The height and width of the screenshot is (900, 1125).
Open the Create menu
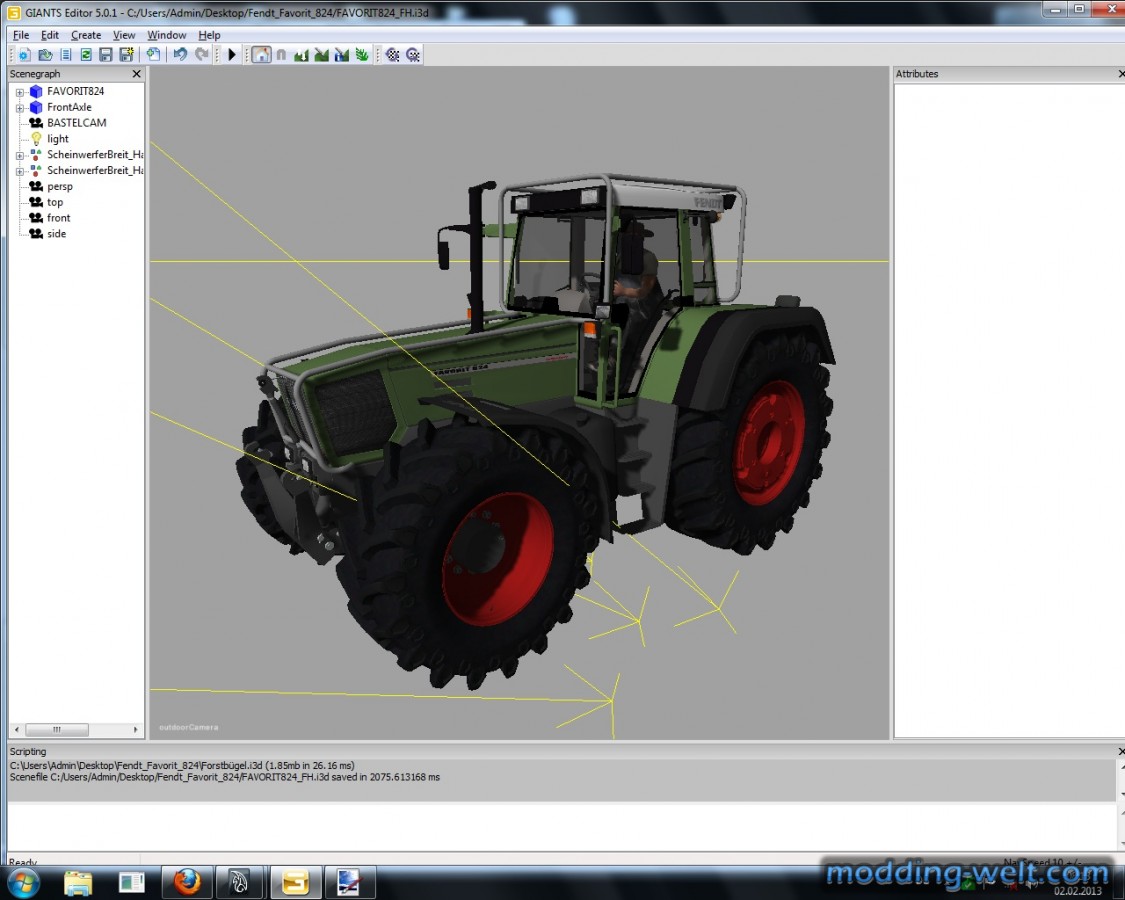coord(86,34)
